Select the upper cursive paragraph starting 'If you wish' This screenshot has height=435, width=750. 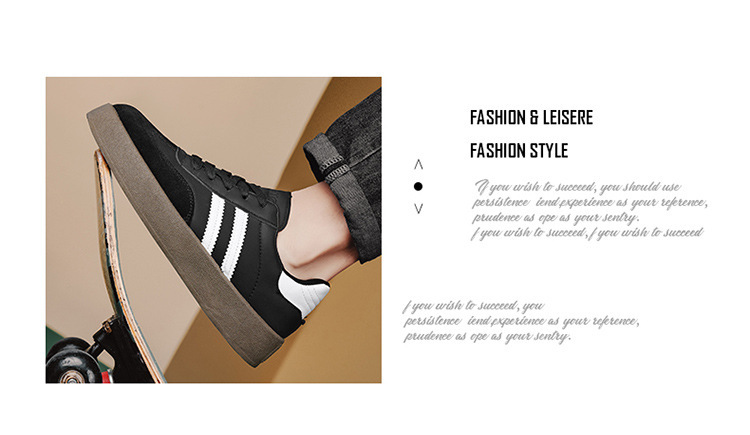589,210
